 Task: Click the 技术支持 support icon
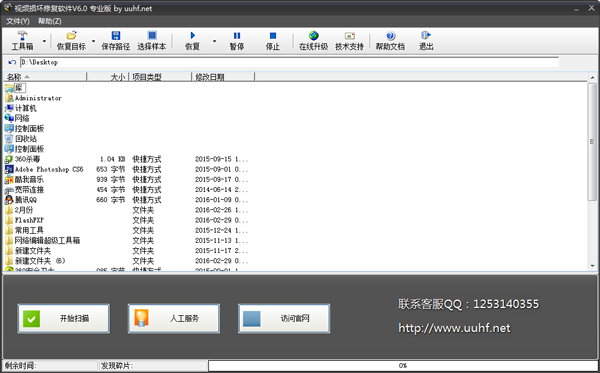pyautogui.click(x=350, y=36)
